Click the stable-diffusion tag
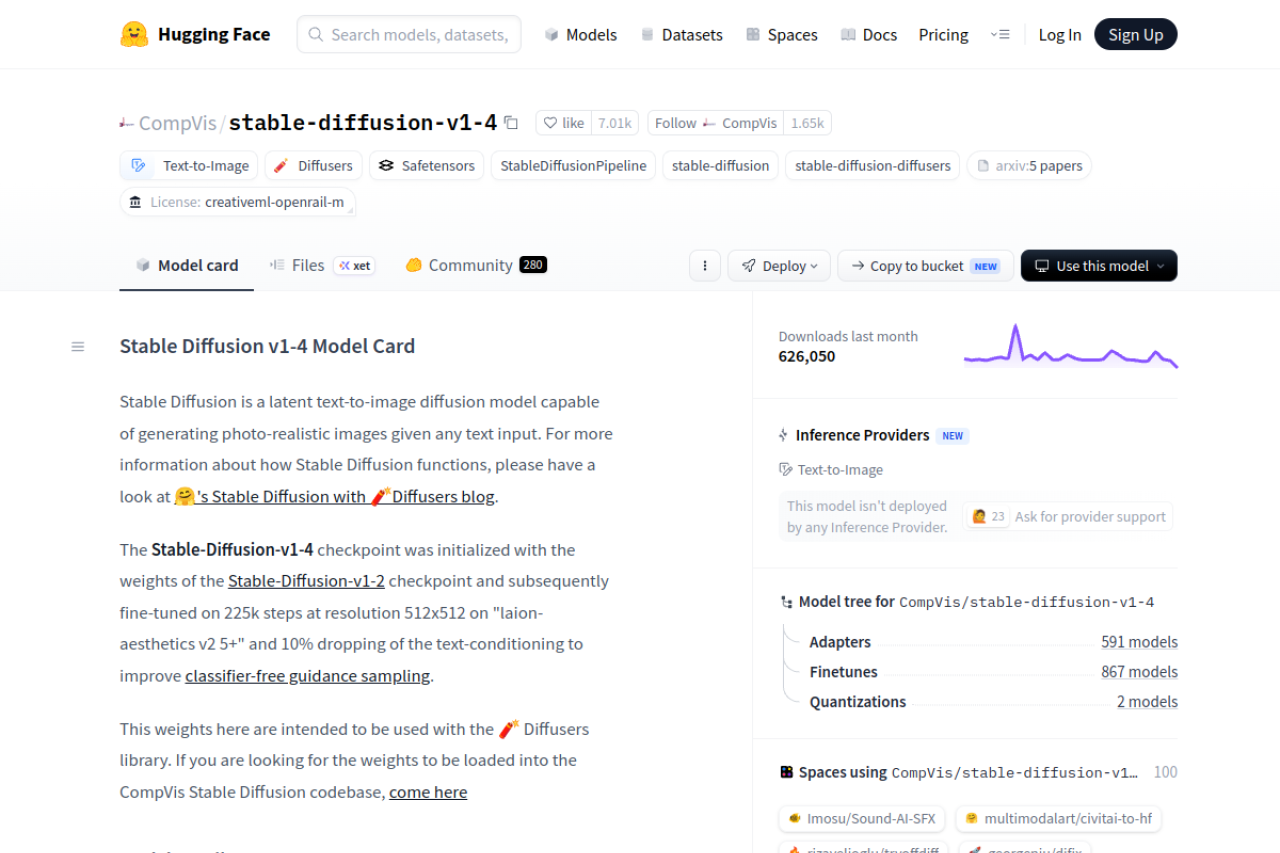This screenshot has height=853, width=1280. (x=720, y=166)
